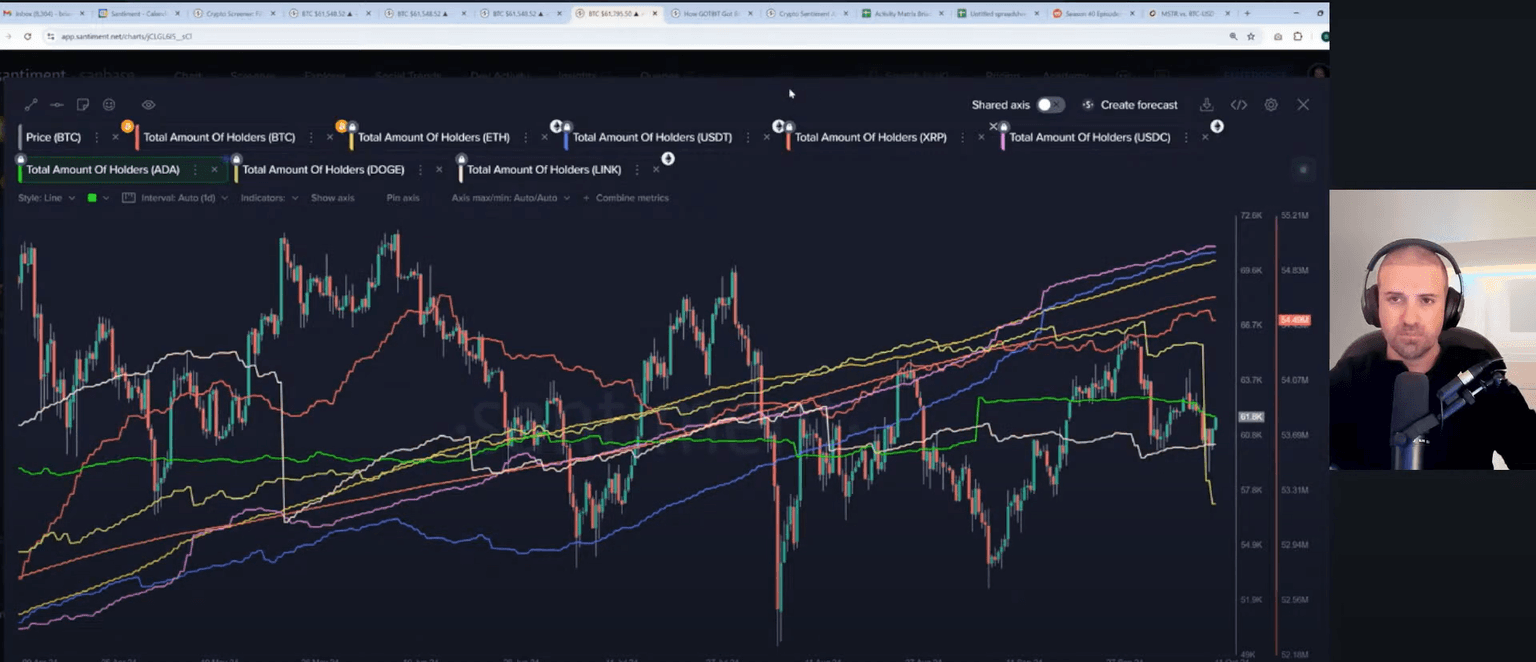This screenshot has width=1536, height=662.
Task: Open the embed code icon
Action: click(1238, 105)
